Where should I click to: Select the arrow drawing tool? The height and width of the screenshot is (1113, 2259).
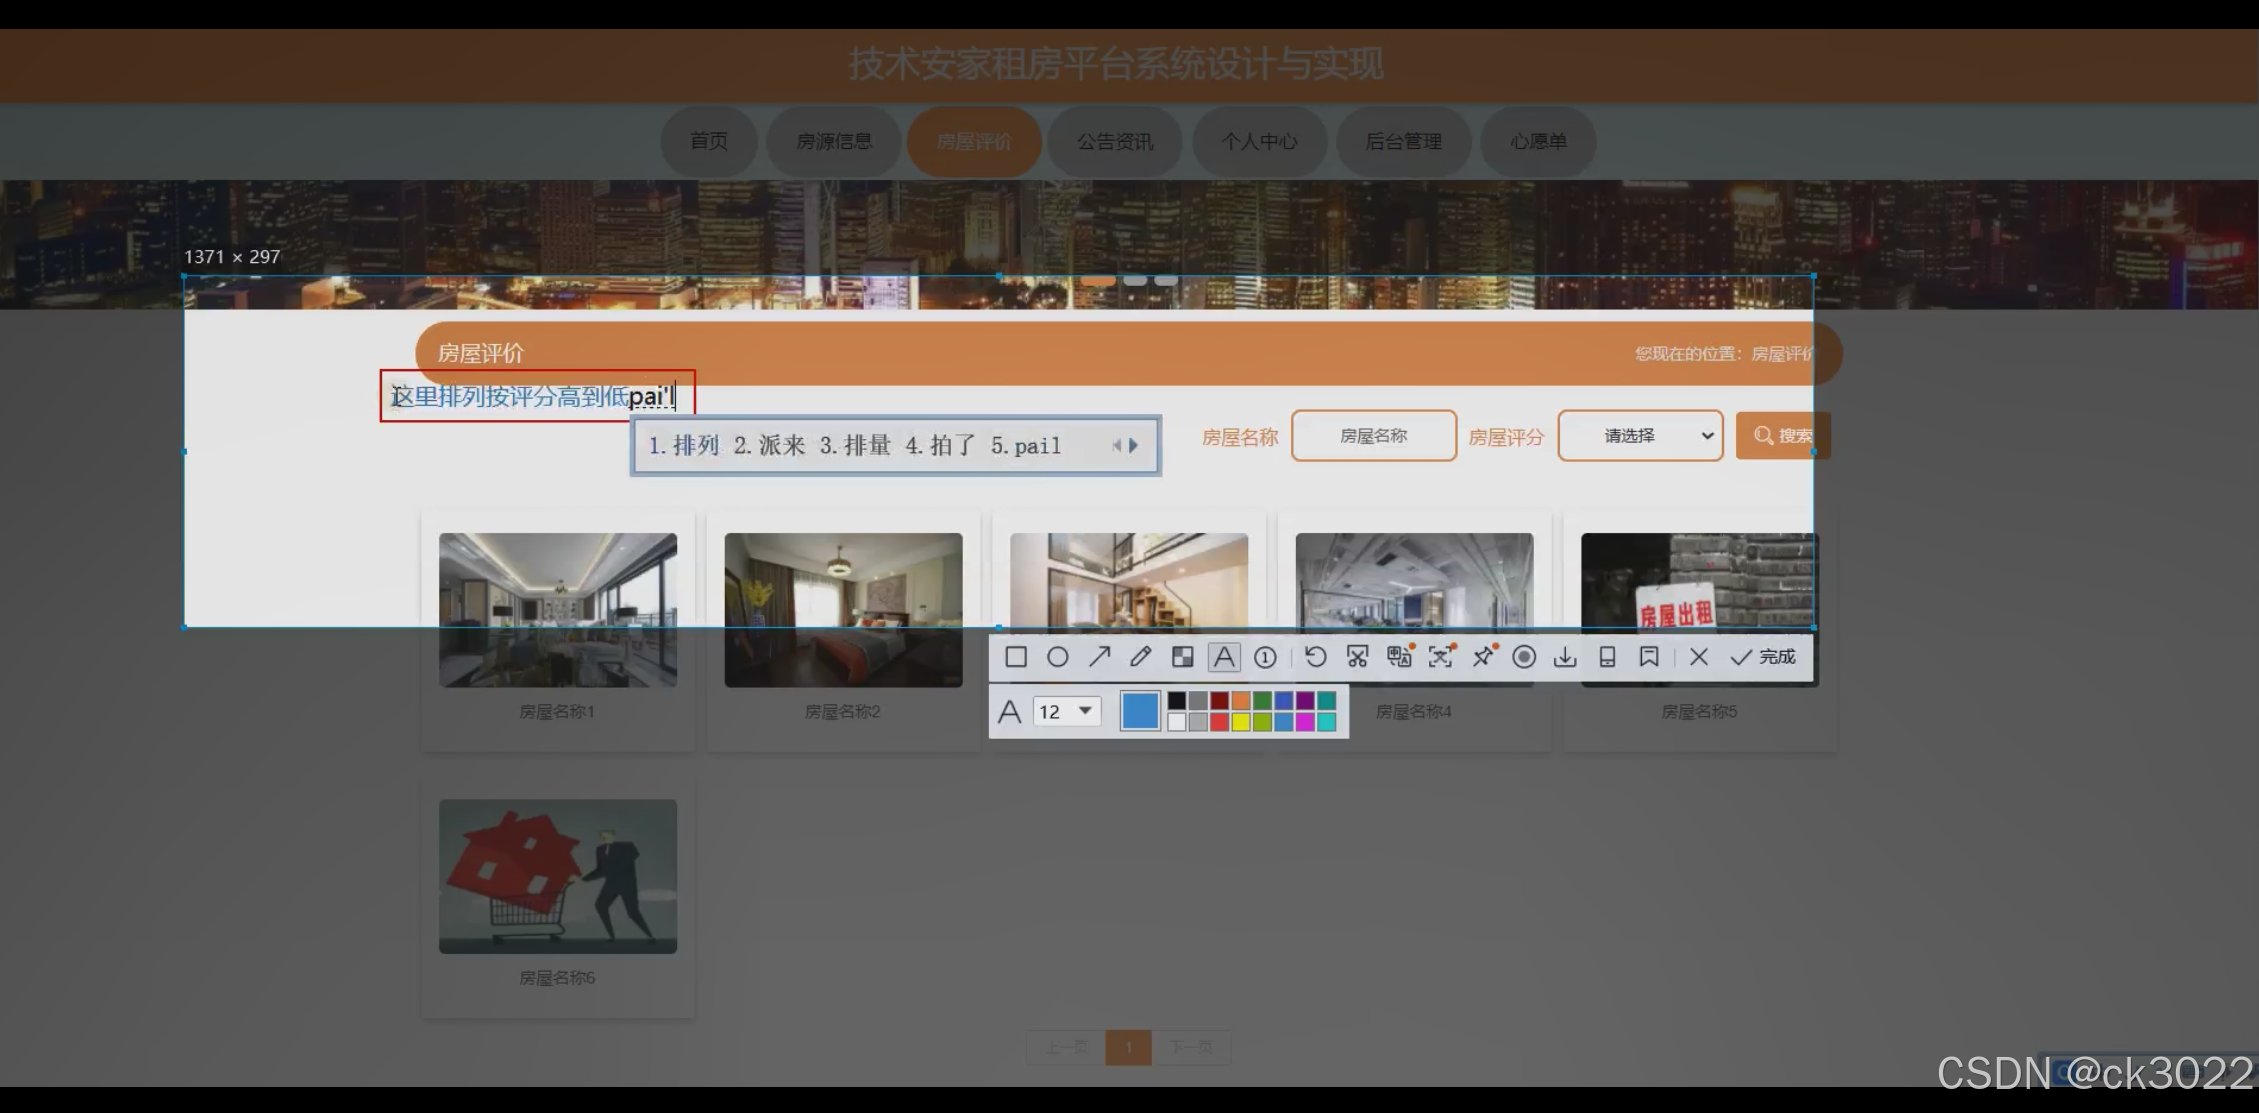pos(1099,657)
